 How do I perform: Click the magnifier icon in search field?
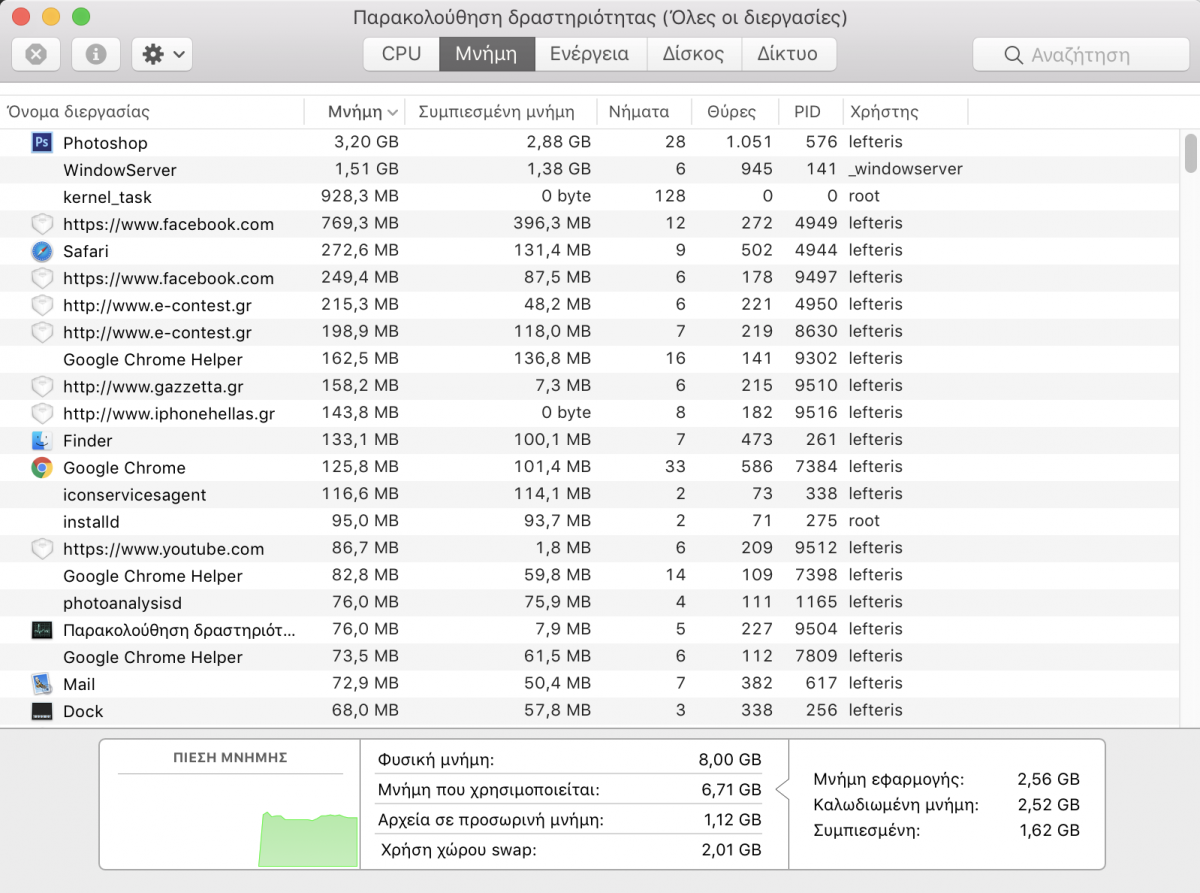pos(1013,55)
